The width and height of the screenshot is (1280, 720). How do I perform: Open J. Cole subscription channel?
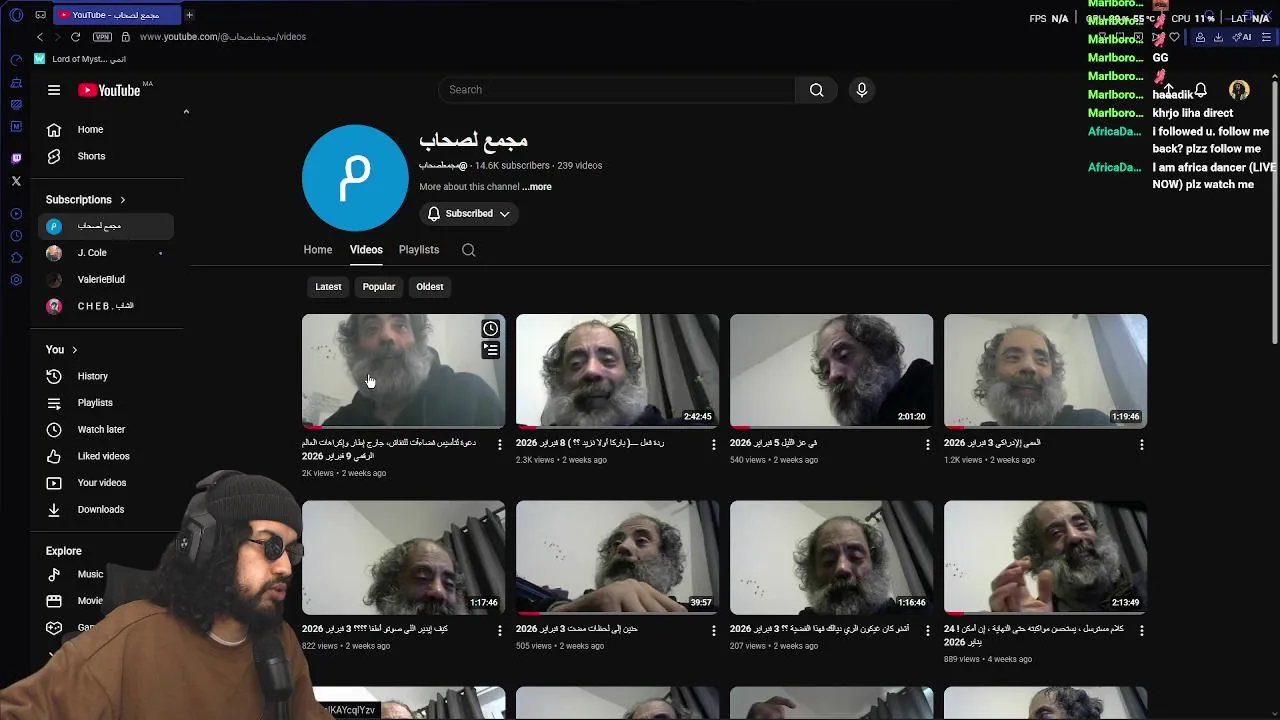[106, 253]
